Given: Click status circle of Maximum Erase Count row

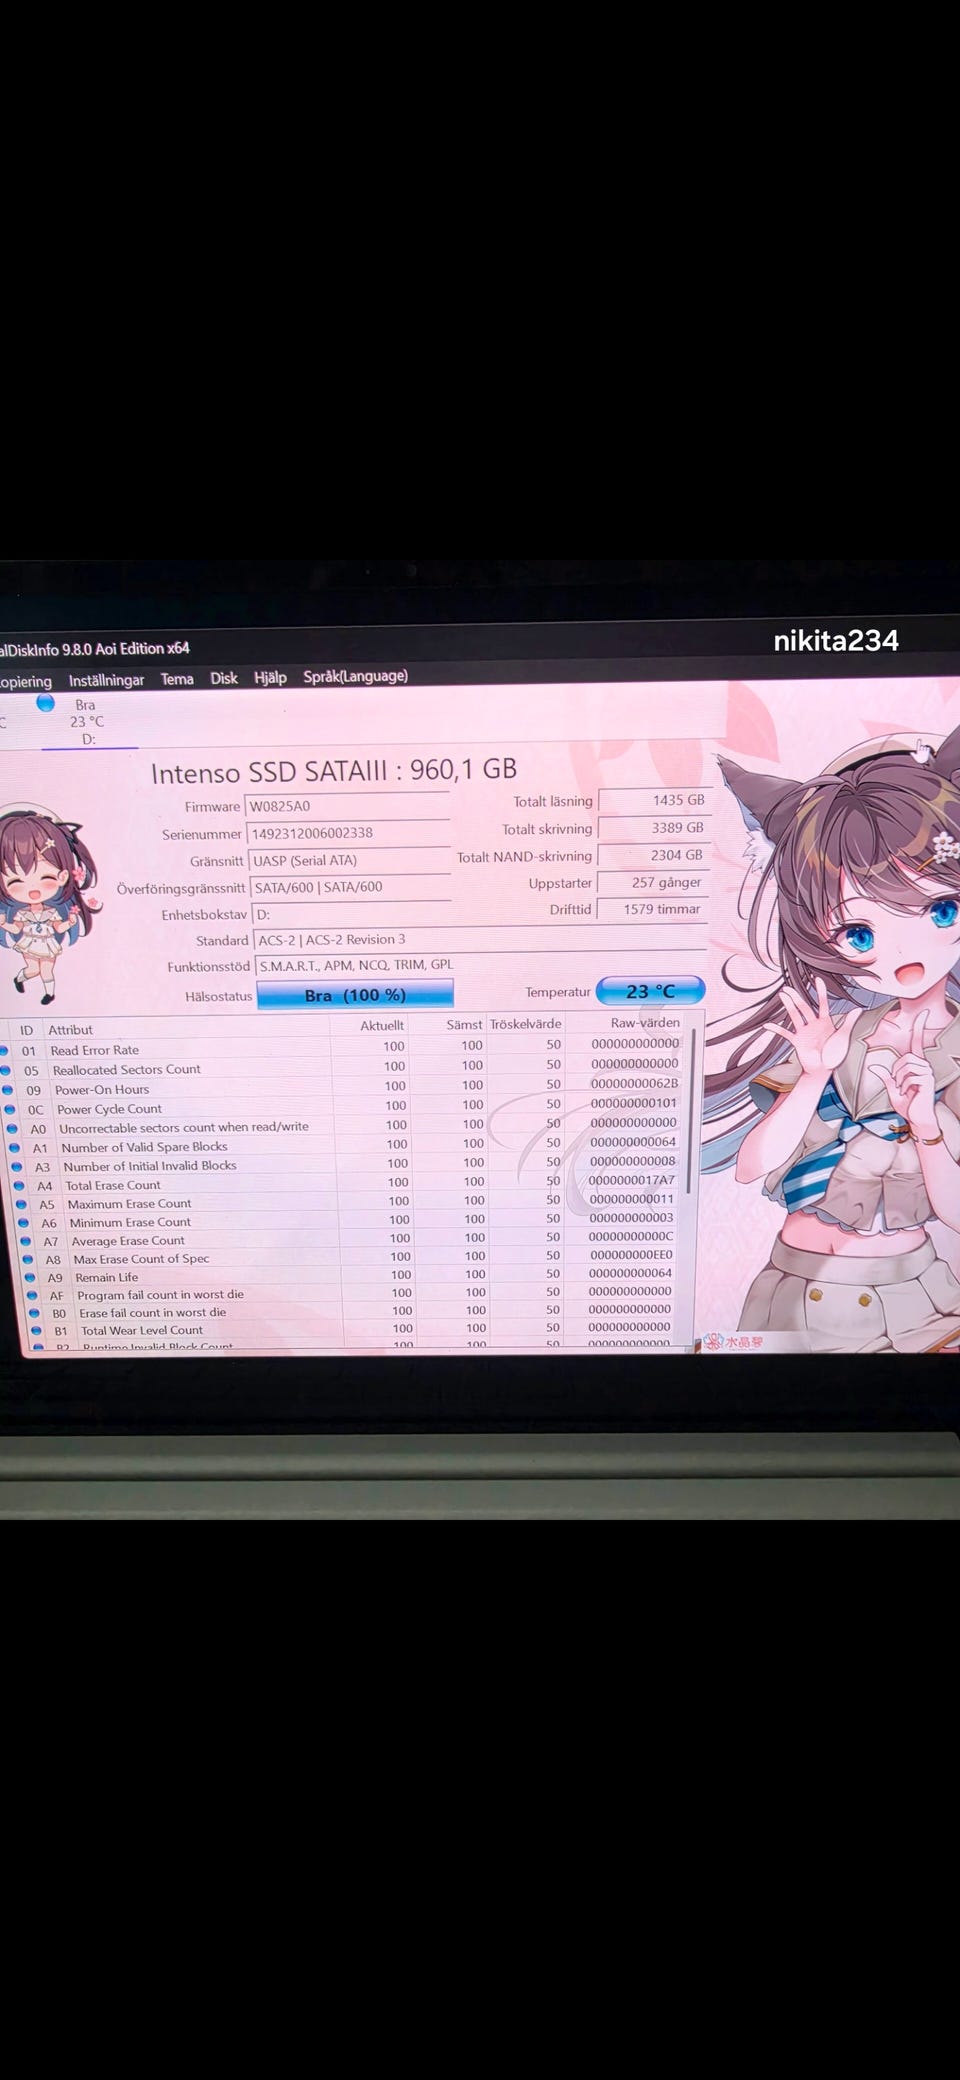Looking at the screenshot, I should (21, 1204).
